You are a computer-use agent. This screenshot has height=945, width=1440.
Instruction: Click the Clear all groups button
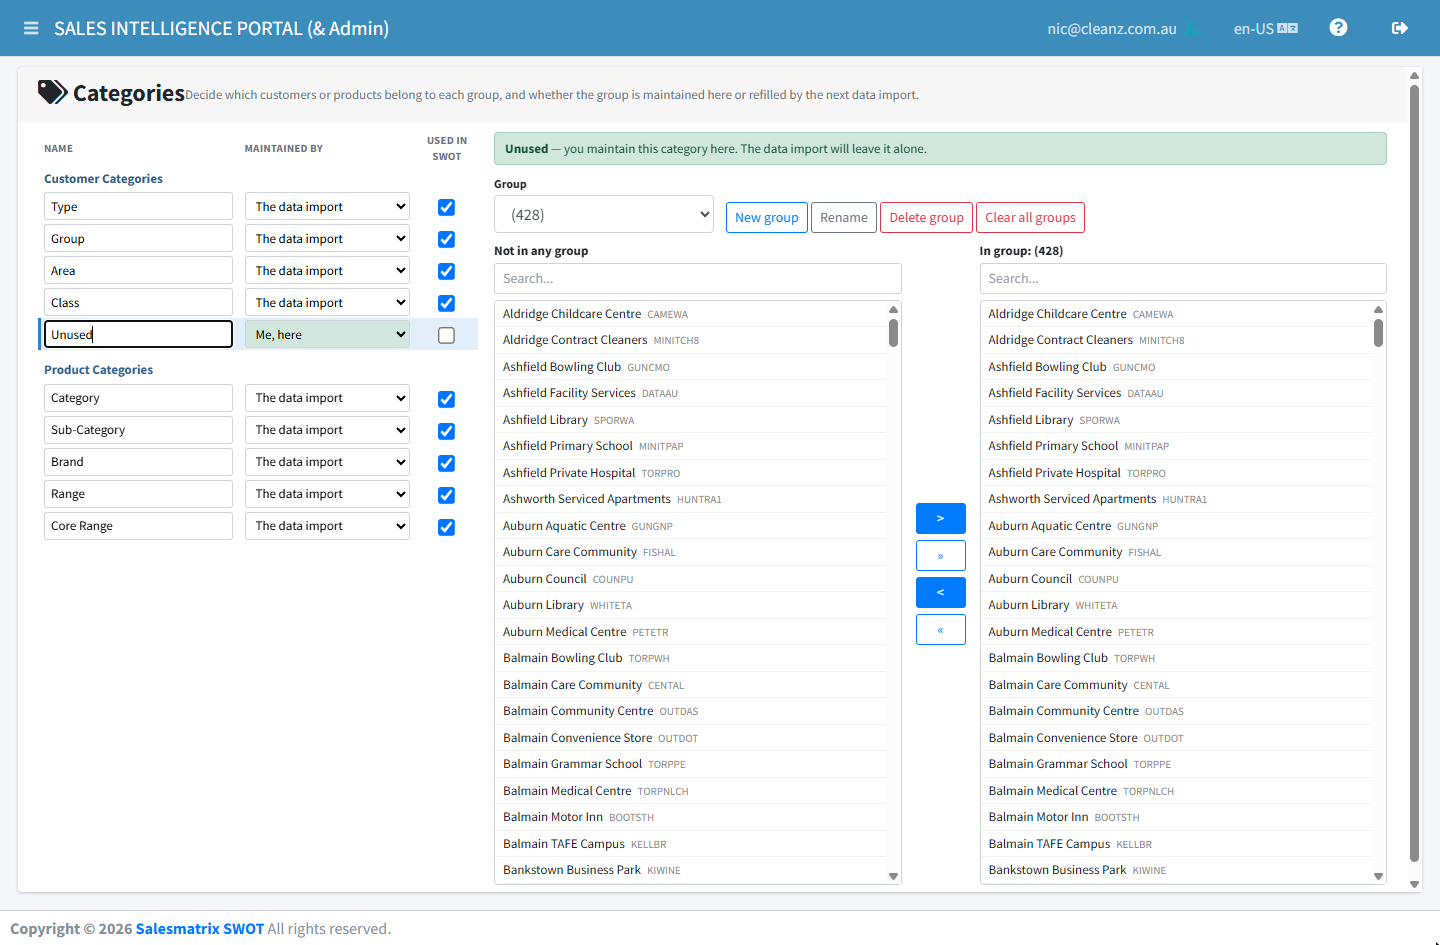coord(1030,217)
